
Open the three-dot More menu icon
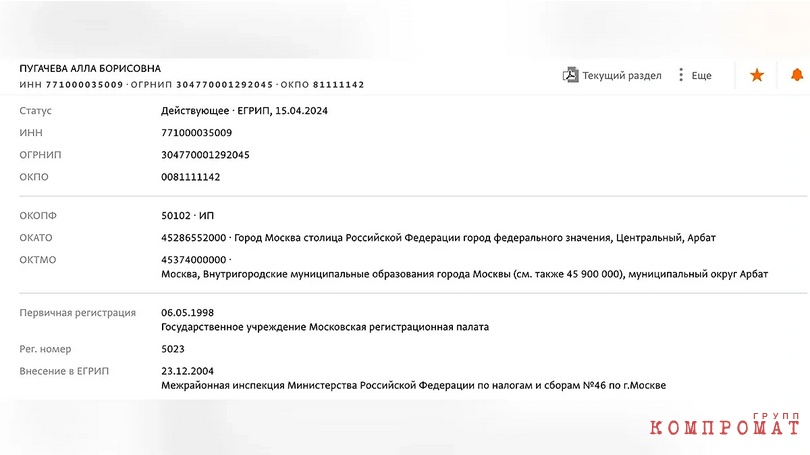coord(681,75)
